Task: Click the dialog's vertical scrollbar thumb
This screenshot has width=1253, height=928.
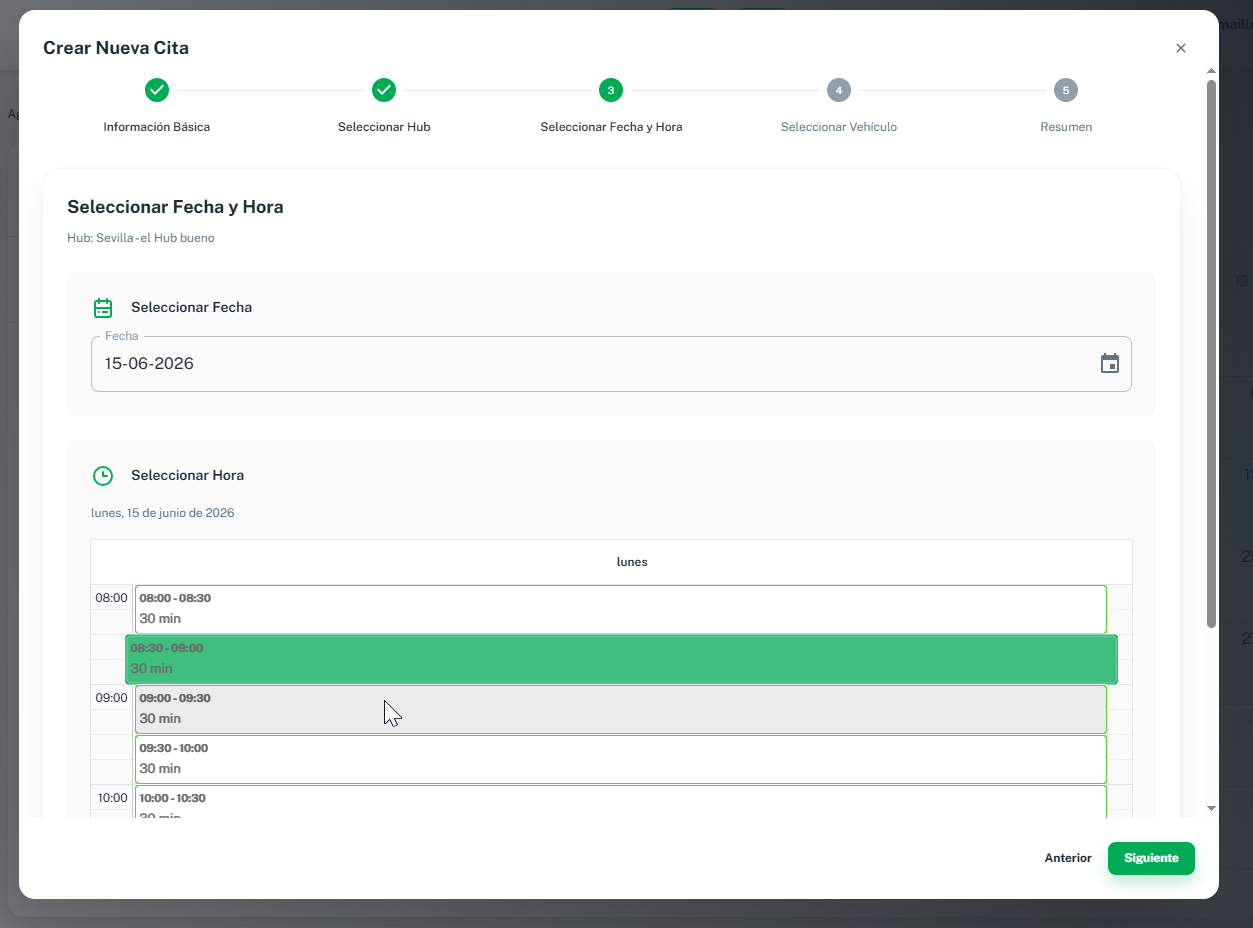Action: (x=1211, y=354)
